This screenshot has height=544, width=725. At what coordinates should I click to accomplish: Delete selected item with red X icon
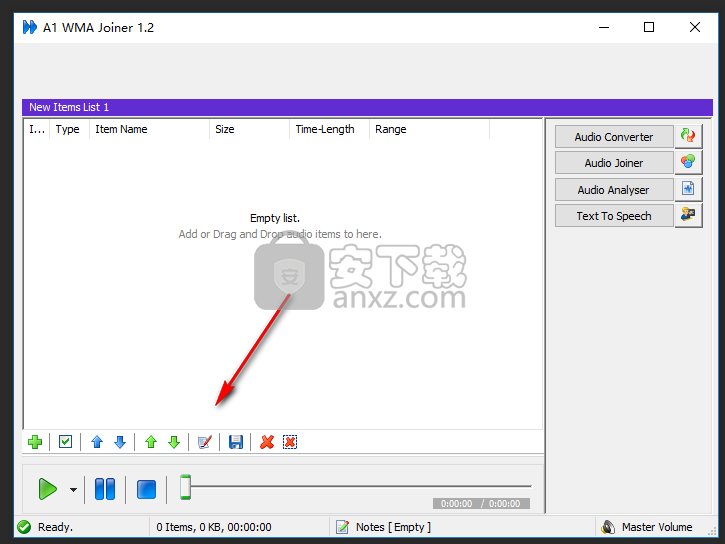click(x=267, y=442)
